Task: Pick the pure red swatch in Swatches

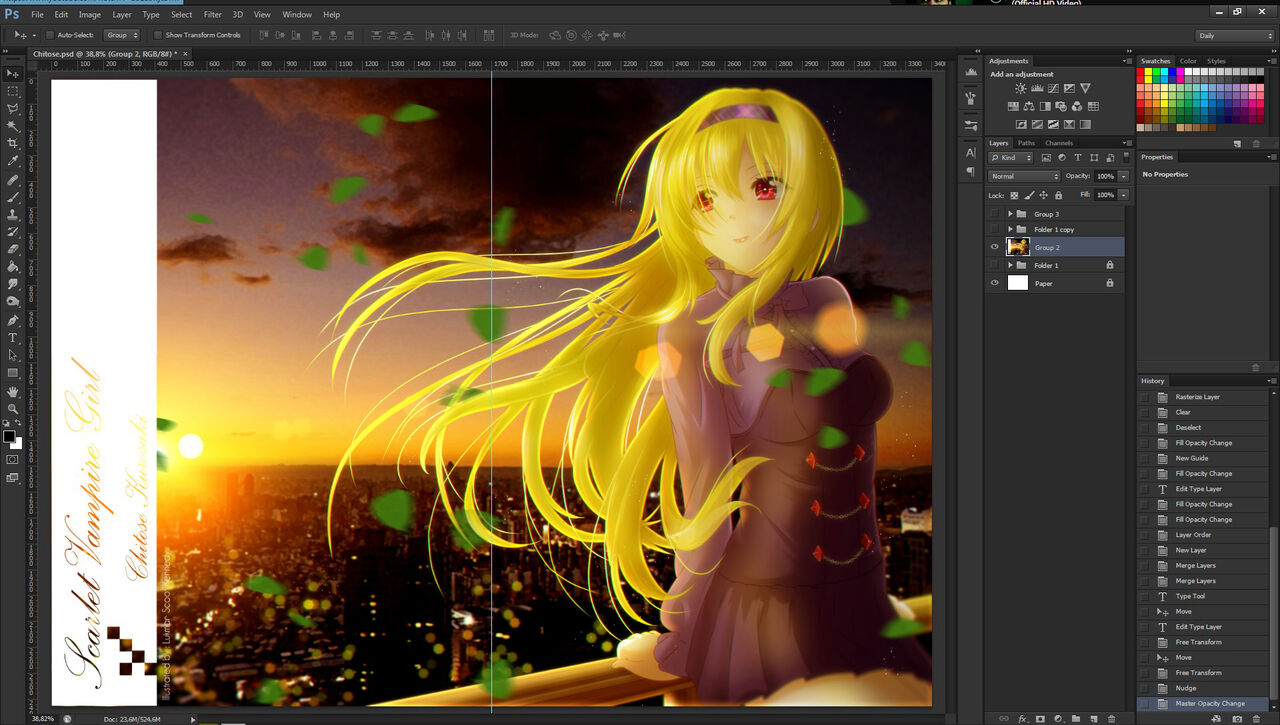Action: 1141,73
